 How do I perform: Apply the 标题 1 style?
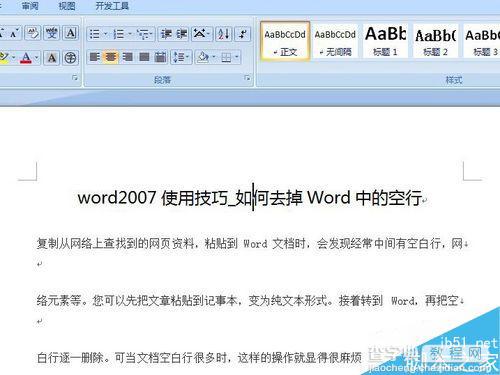[x=385, y=41]
